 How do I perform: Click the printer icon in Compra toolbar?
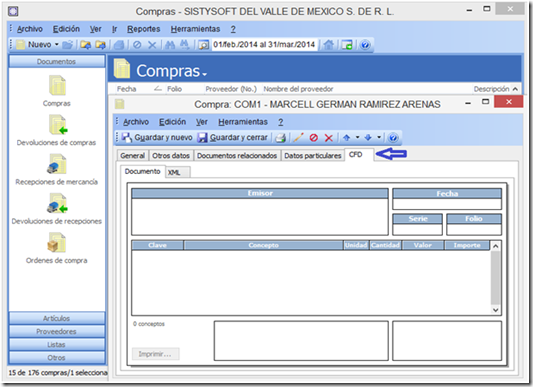(x=281, y=138)
